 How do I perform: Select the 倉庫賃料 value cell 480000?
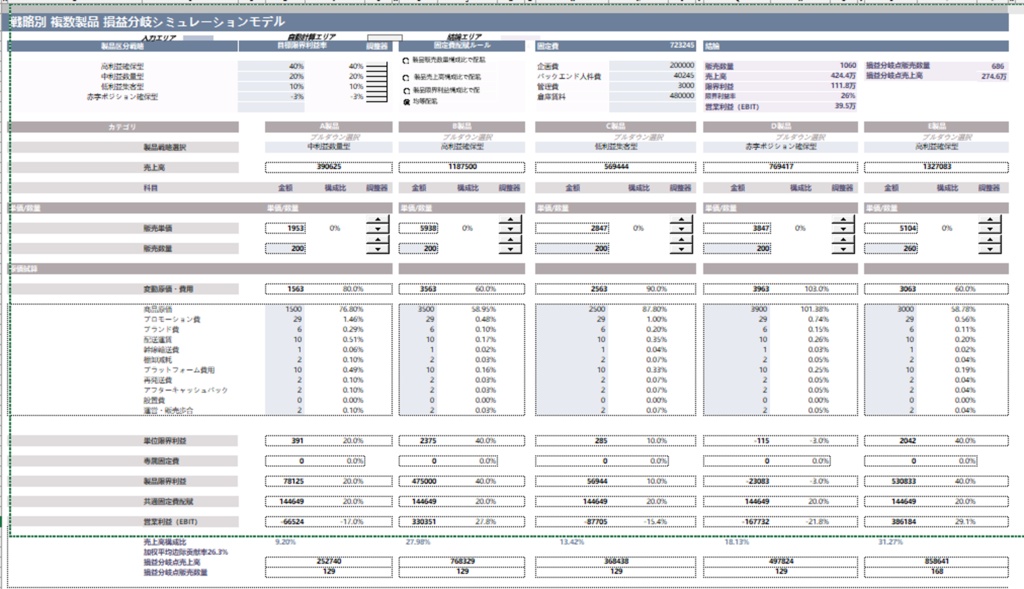652,96
